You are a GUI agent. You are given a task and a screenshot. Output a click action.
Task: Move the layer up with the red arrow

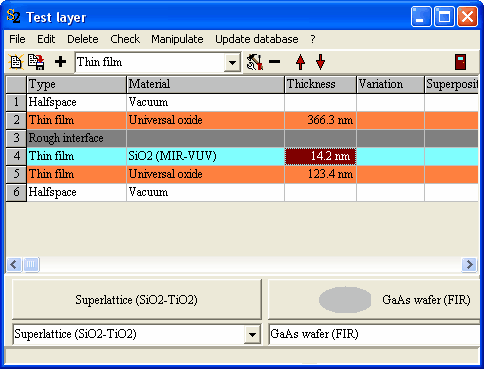(x=300, y=62)
